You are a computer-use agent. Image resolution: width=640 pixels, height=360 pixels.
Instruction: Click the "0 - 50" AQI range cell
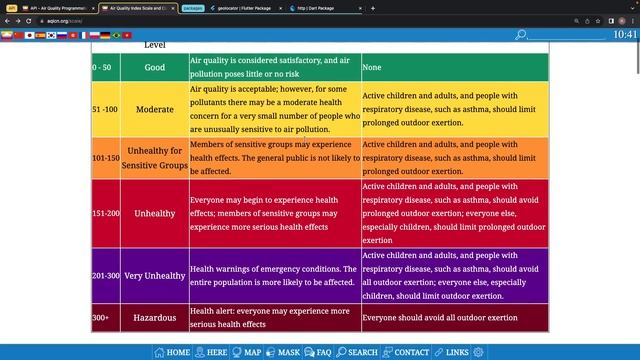tap(106, 67)
